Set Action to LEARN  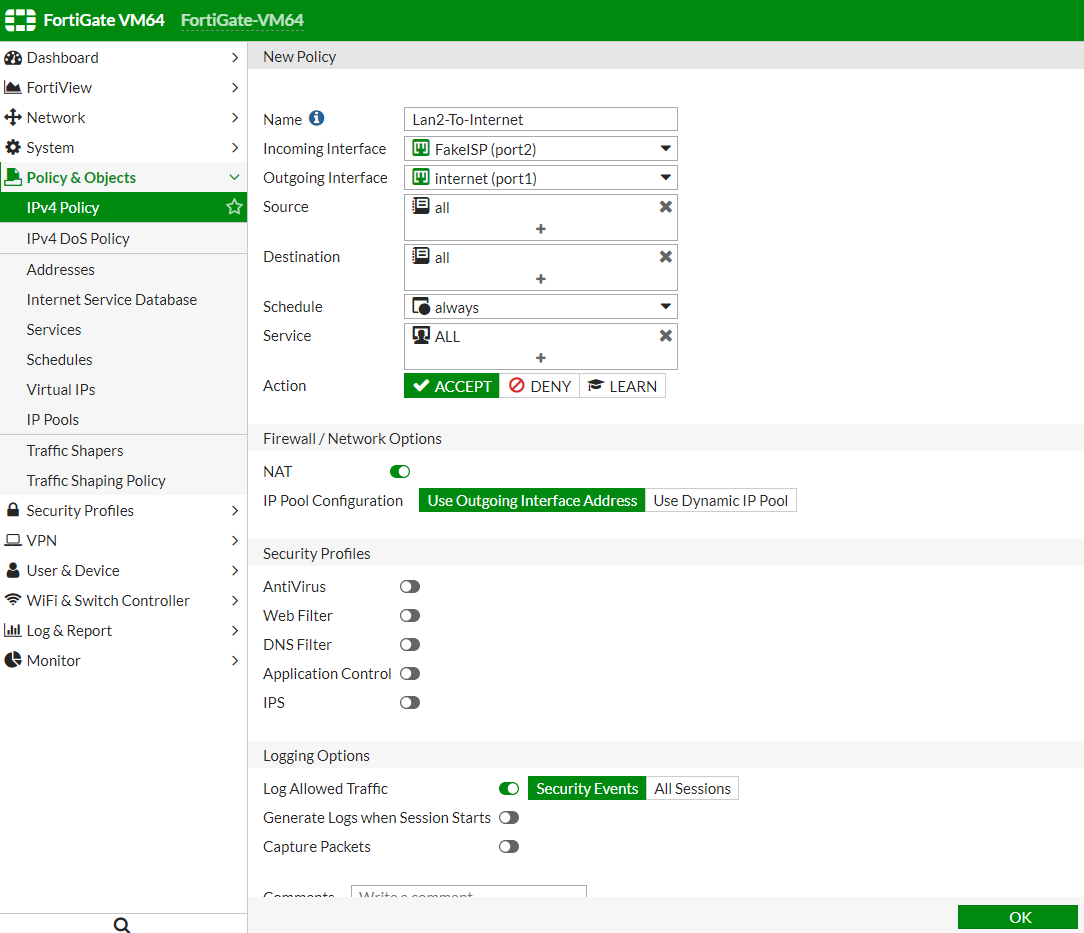click(x=622, y=386)
